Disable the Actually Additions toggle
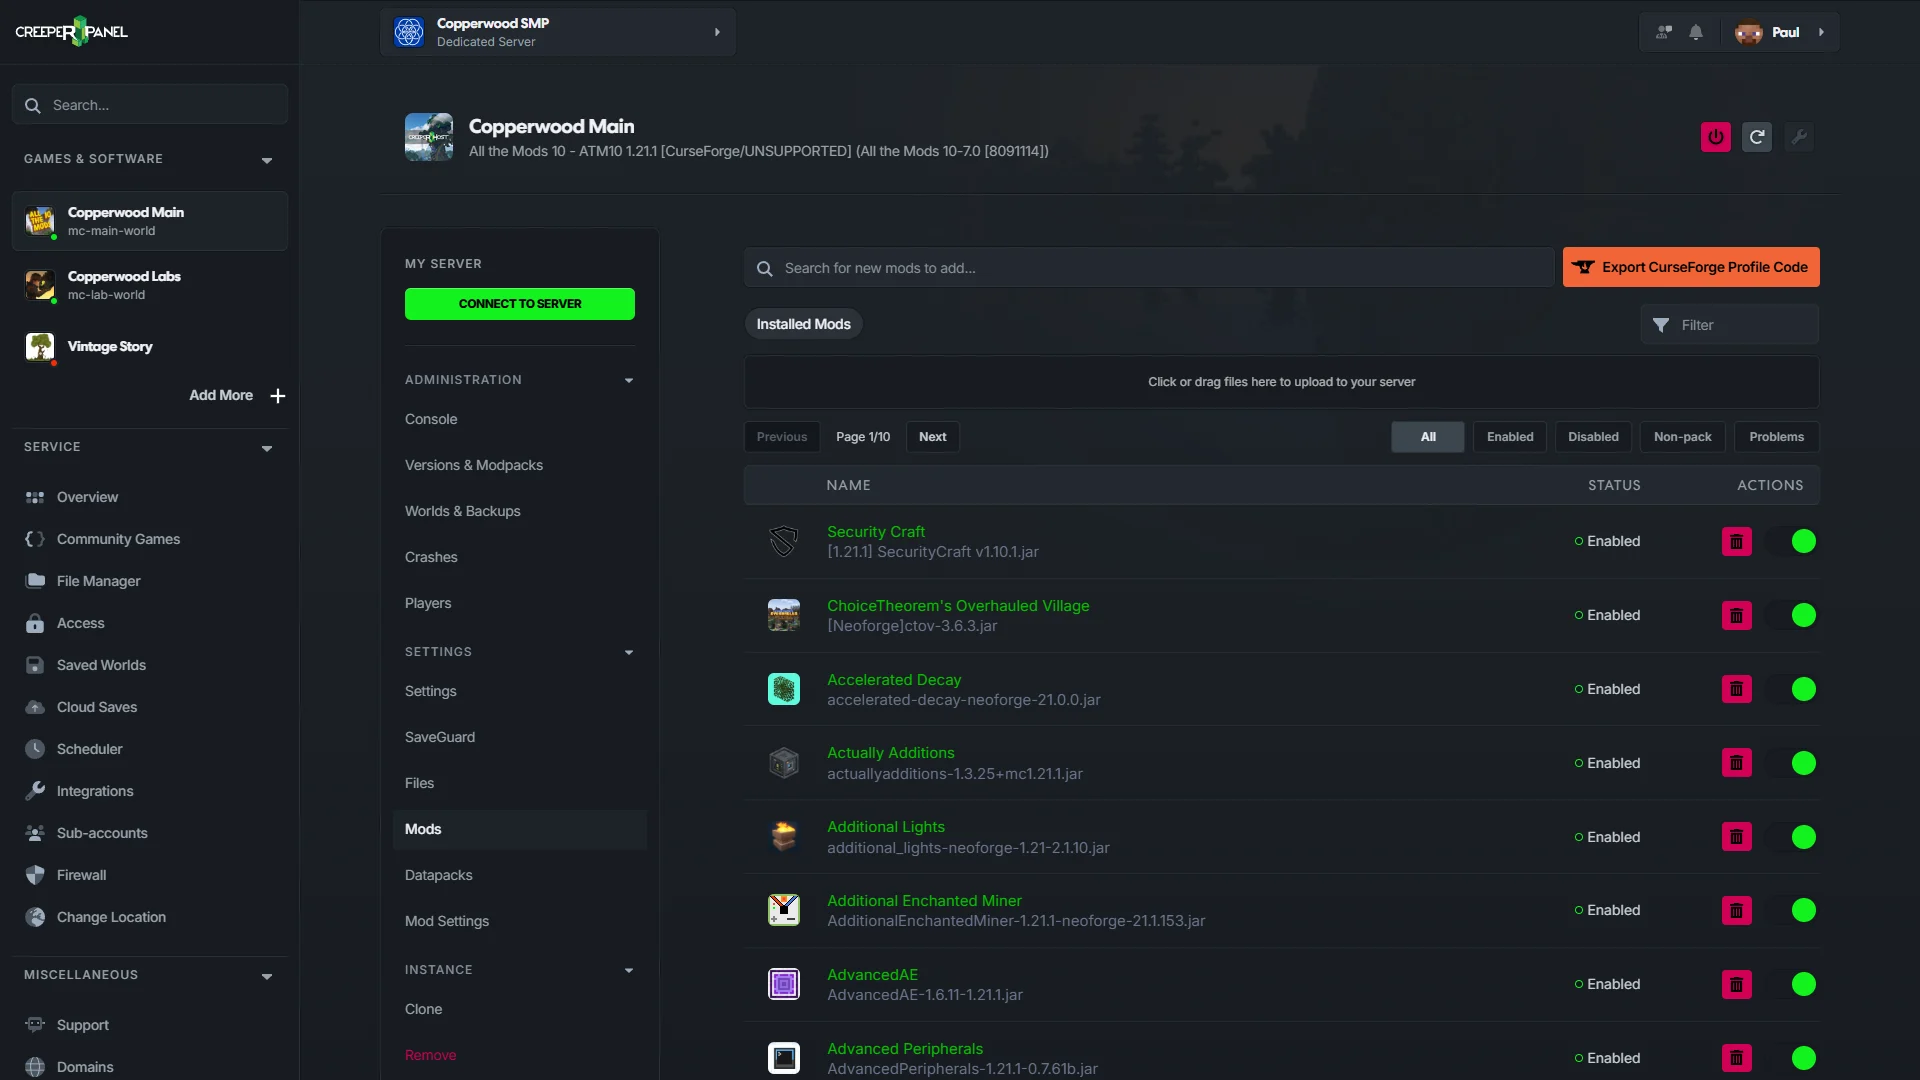This screenshot has width=1920, height=1080. (1794, 763)
